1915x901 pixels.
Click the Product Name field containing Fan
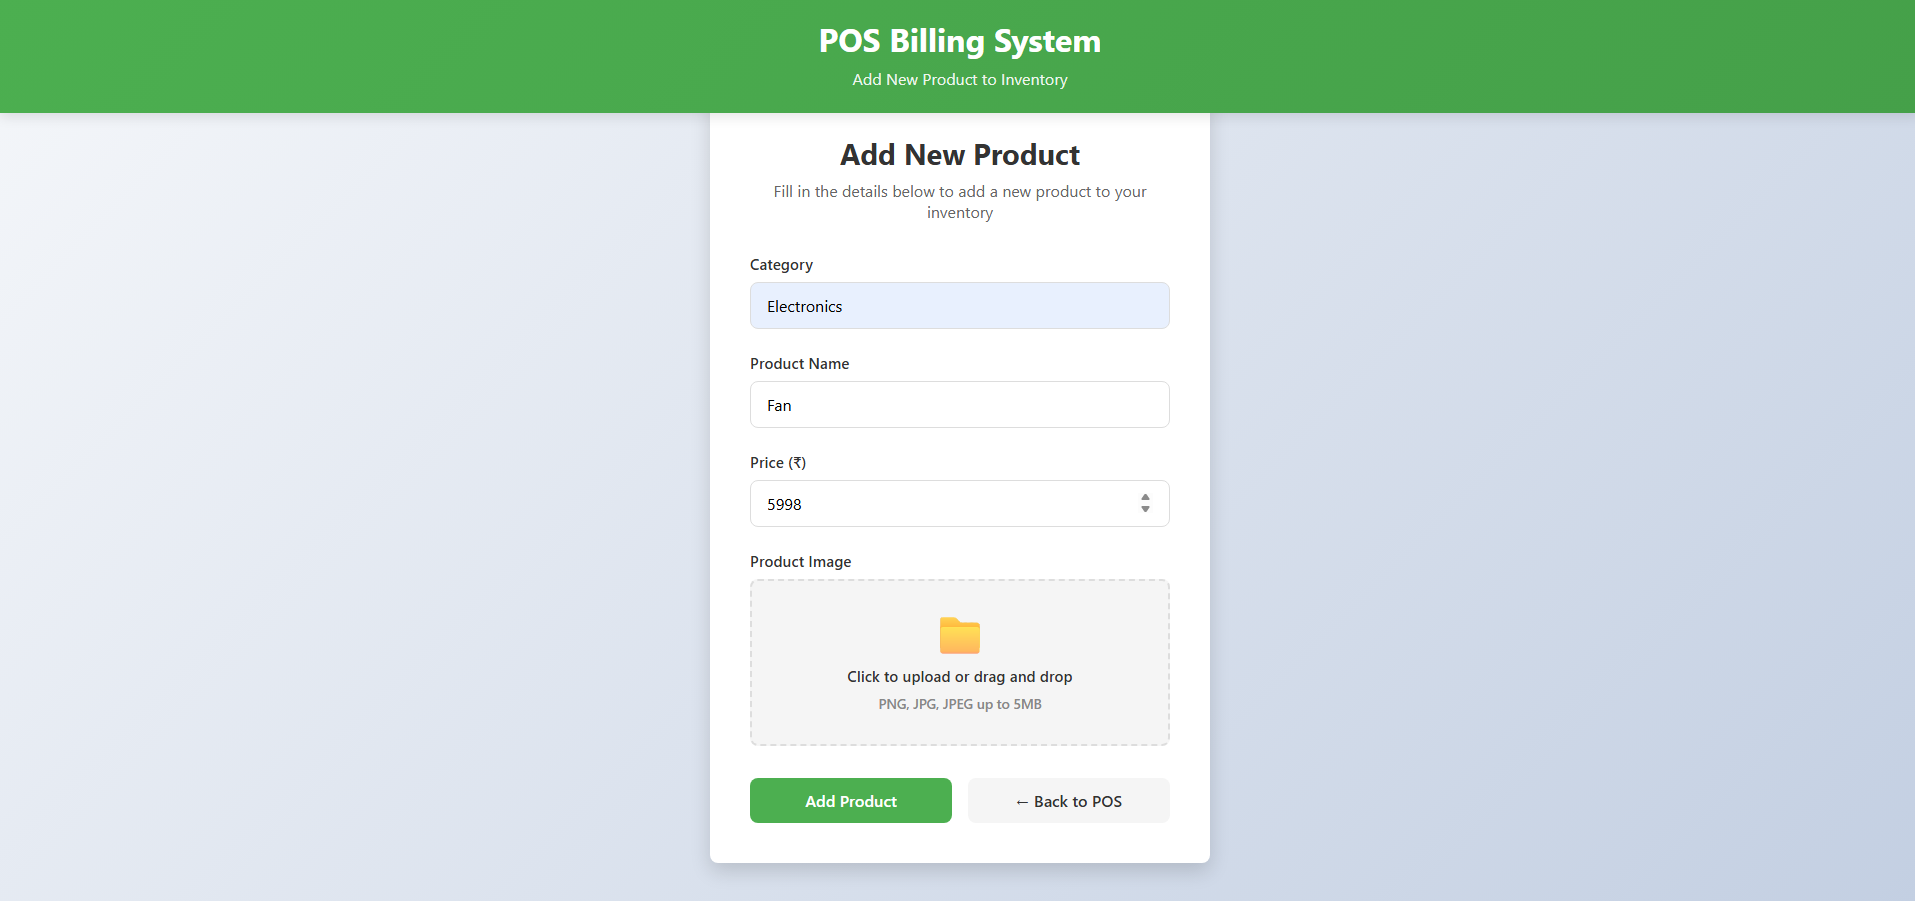[x=959, y=405]
